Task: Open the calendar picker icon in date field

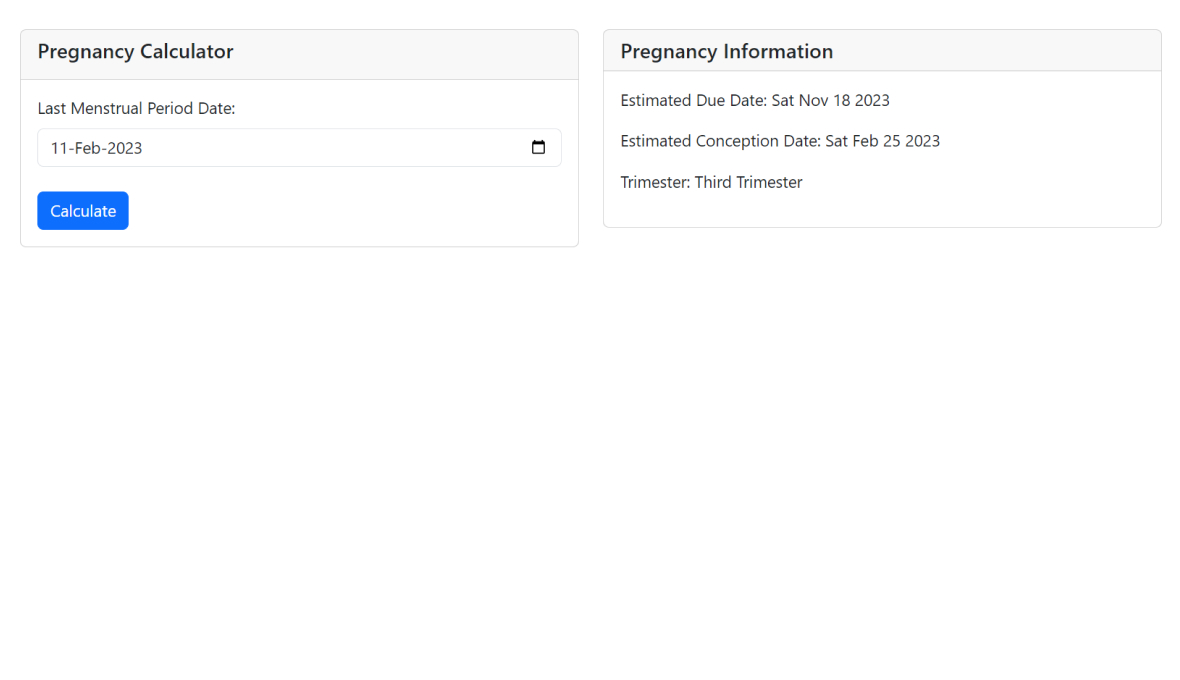Action: [x=538, y=148]
